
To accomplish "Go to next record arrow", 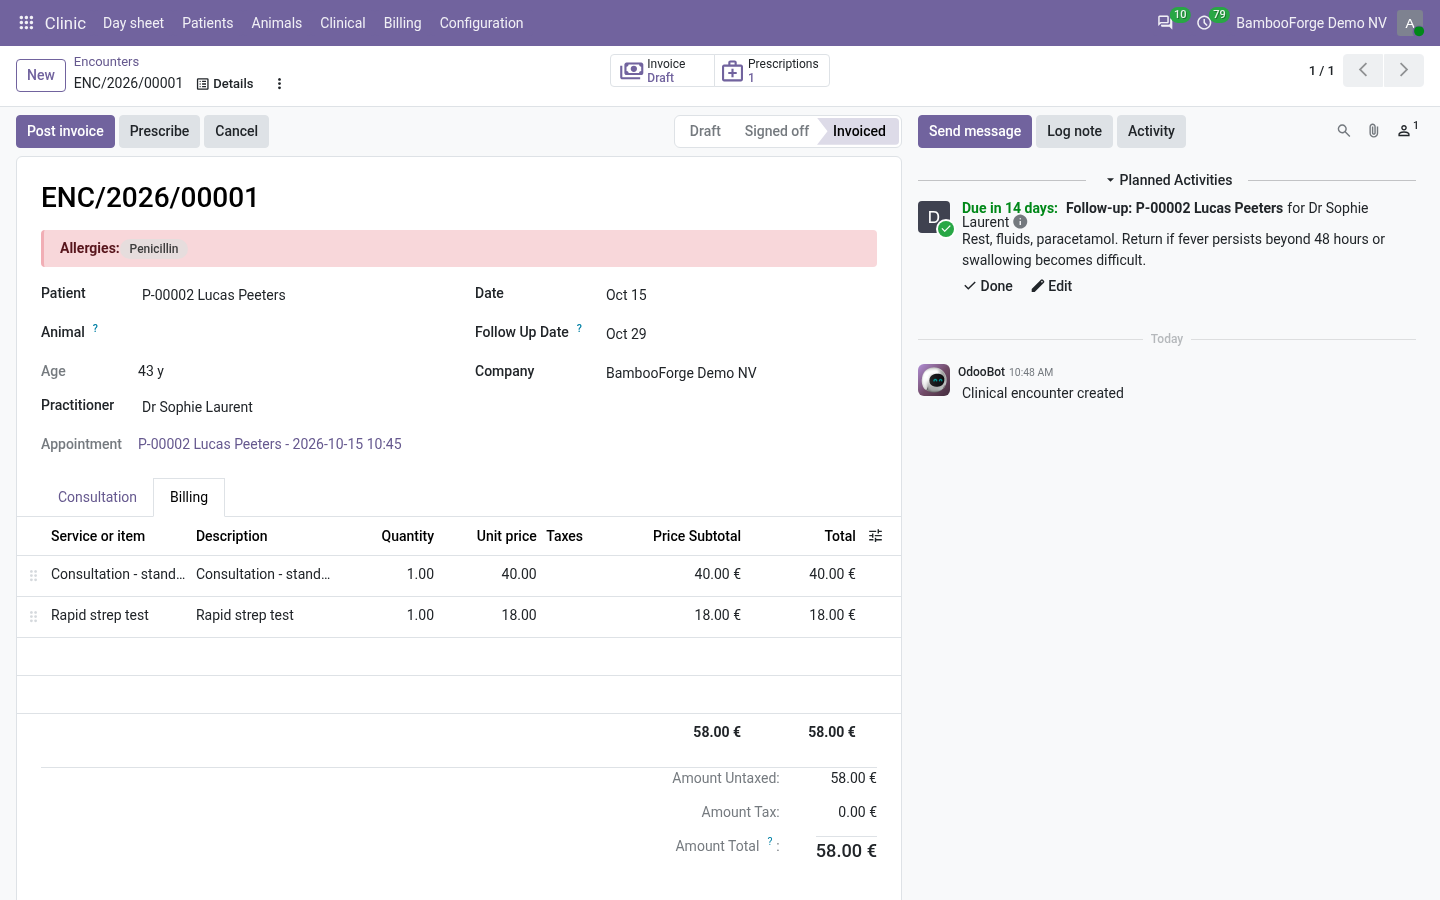I will click(1404, 70).
